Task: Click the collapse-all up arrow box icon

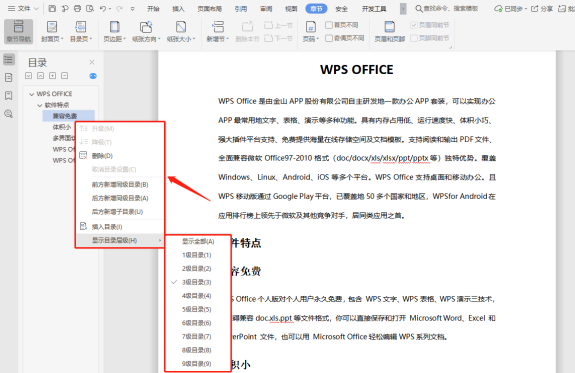Action: click(41, 76)
